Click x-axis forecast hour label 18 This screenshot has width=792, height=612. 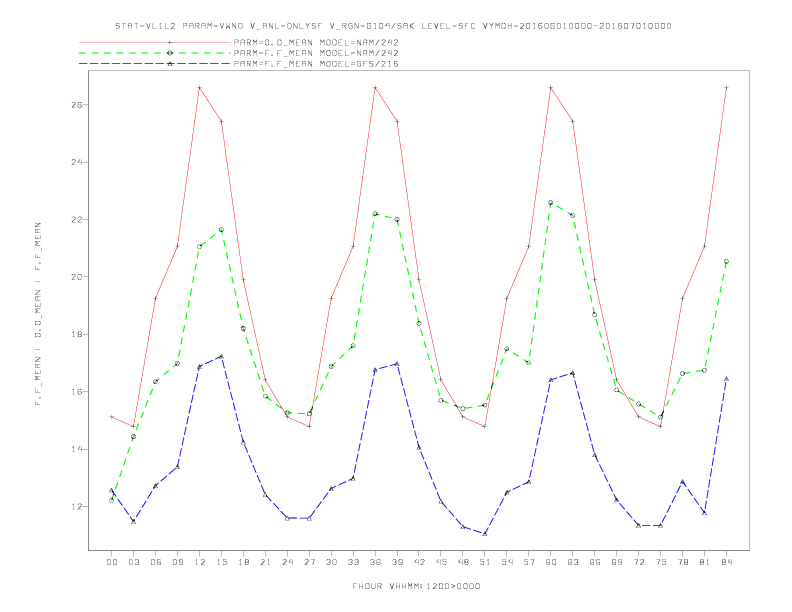tap(243, 562)
